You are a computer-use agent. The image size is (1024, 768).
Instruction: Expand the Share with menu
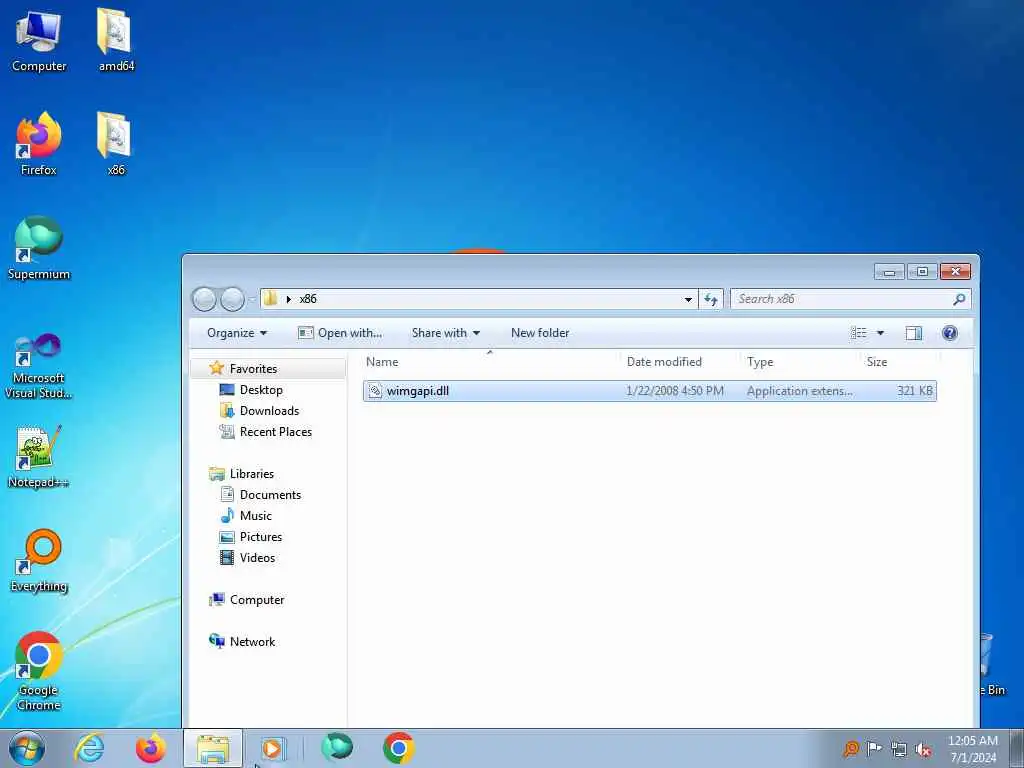coord(445,333)
